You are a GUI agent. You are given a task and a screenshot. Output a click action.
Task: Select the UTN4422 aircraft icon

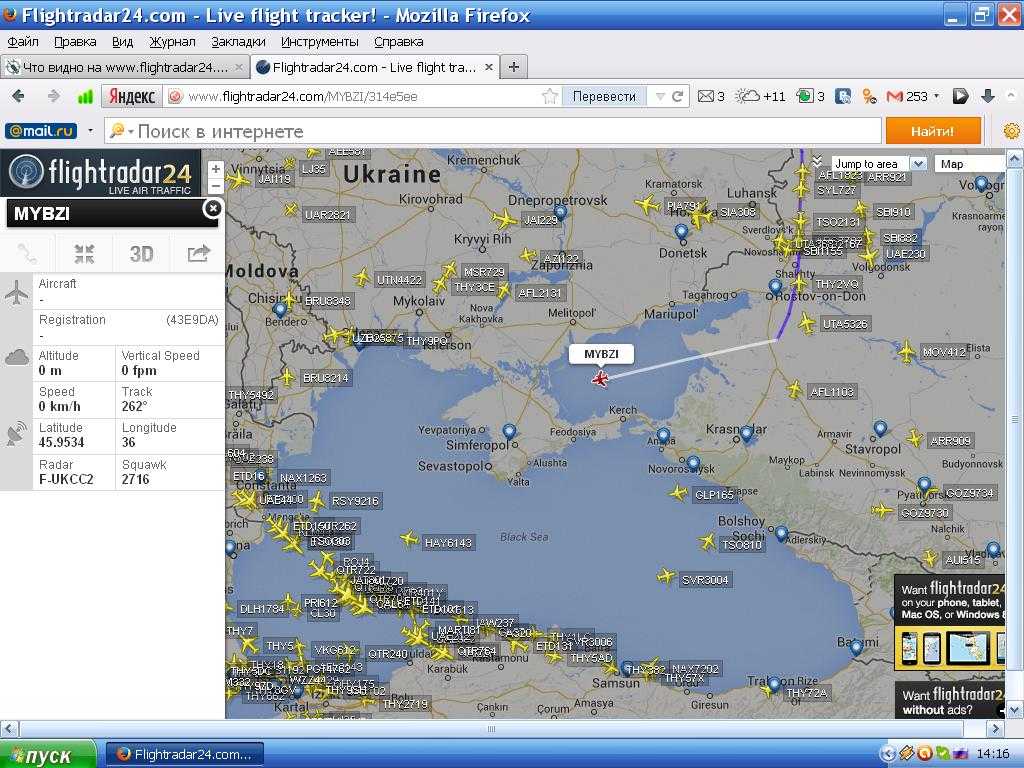(x=362, y=278)
